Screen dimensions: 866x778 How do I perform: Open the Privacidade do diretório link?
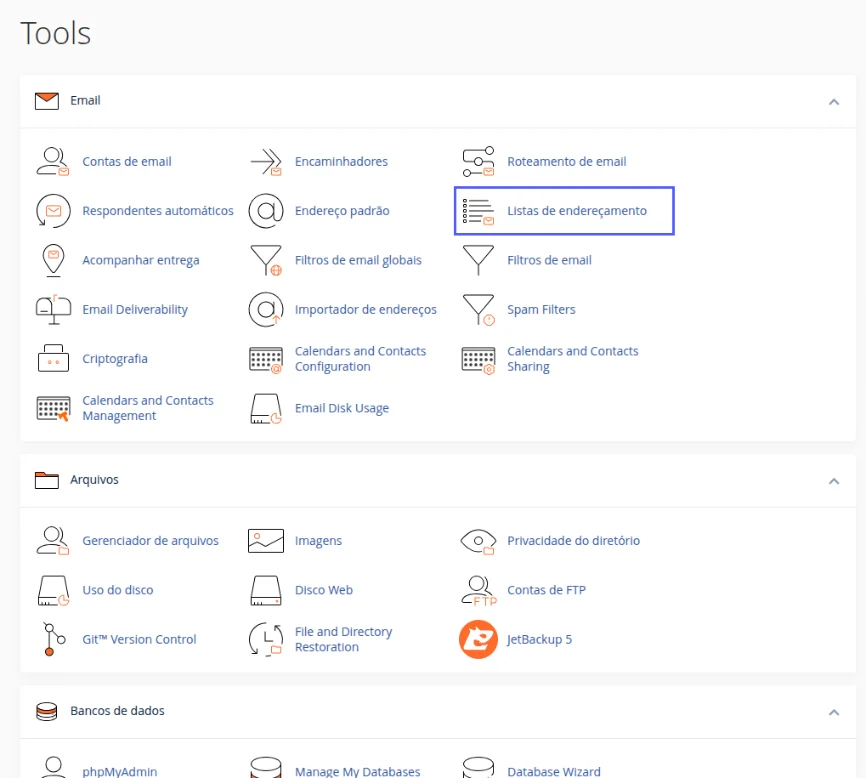(x=573, y=541)
